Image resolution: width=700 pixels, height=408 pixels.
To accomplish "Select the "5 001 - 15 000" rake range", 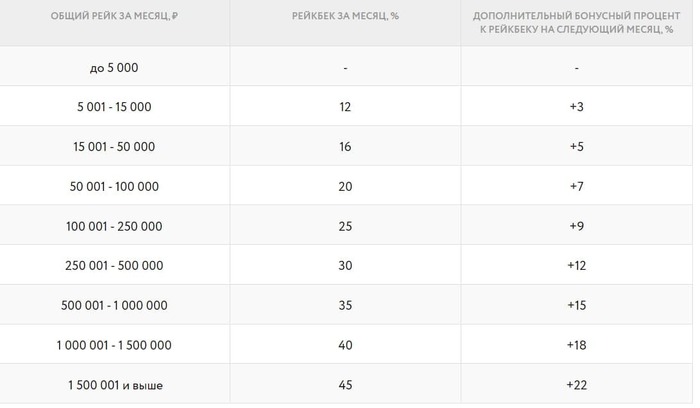I will pyautogui.click(x=114, y=106).
